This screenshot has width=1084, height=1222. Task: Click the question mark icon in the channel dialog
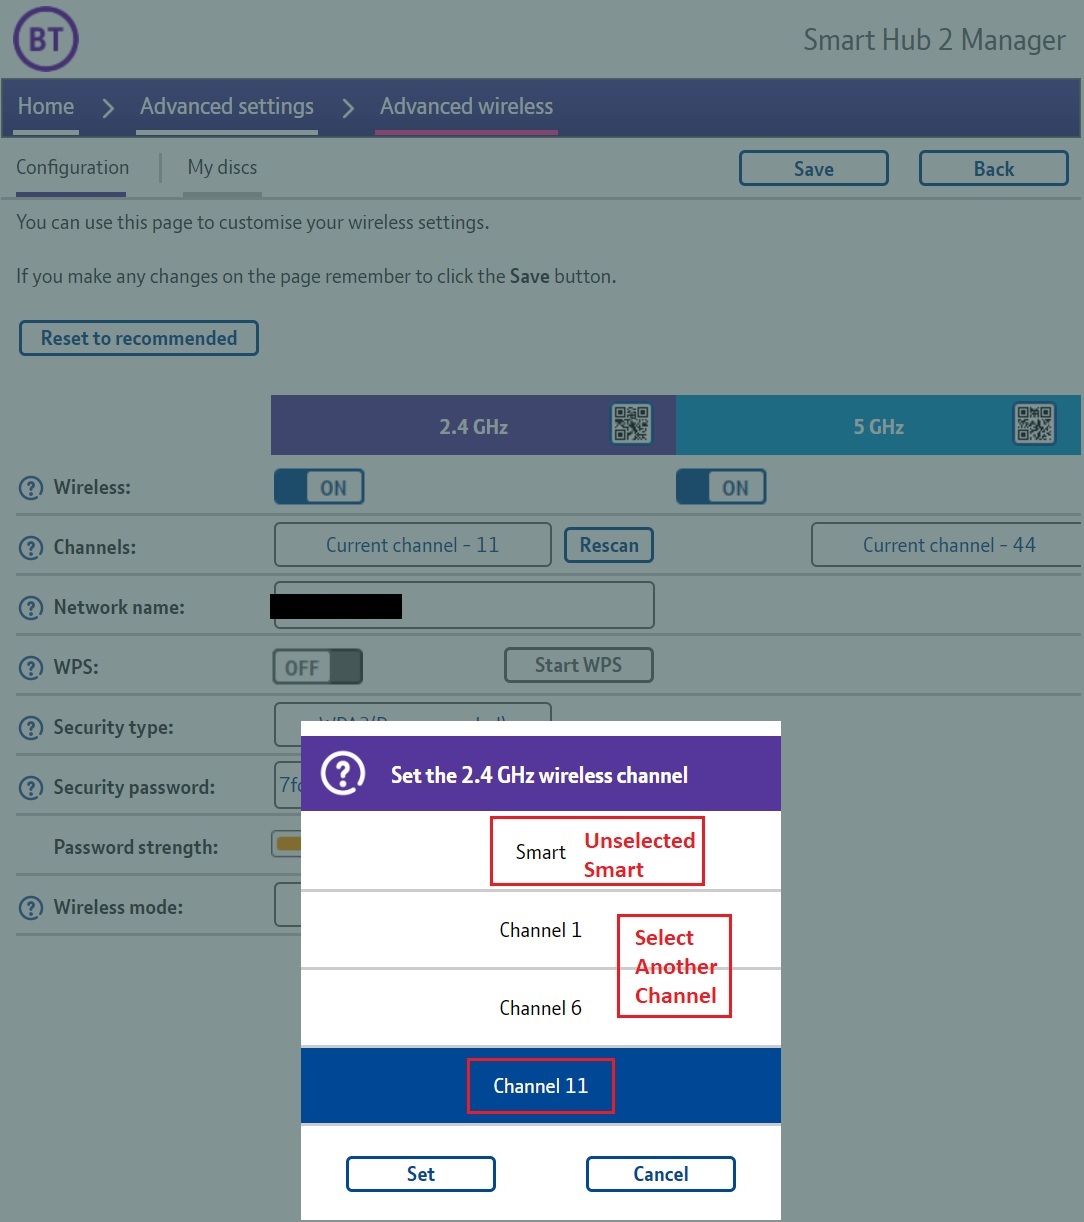point(342,773)
